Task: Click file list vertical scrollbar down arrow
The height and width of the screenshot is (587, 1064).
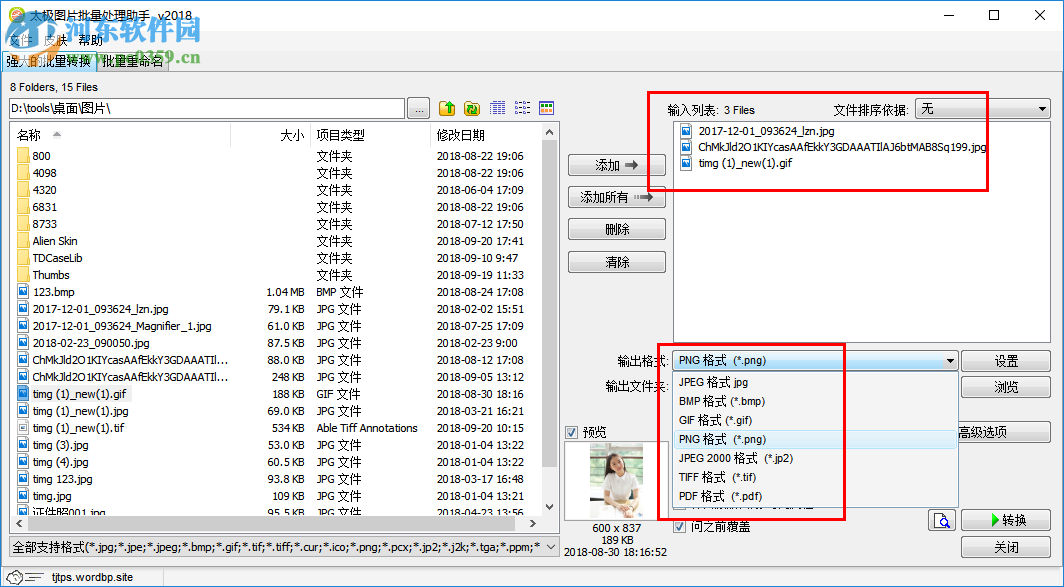Action: (549, 508)
